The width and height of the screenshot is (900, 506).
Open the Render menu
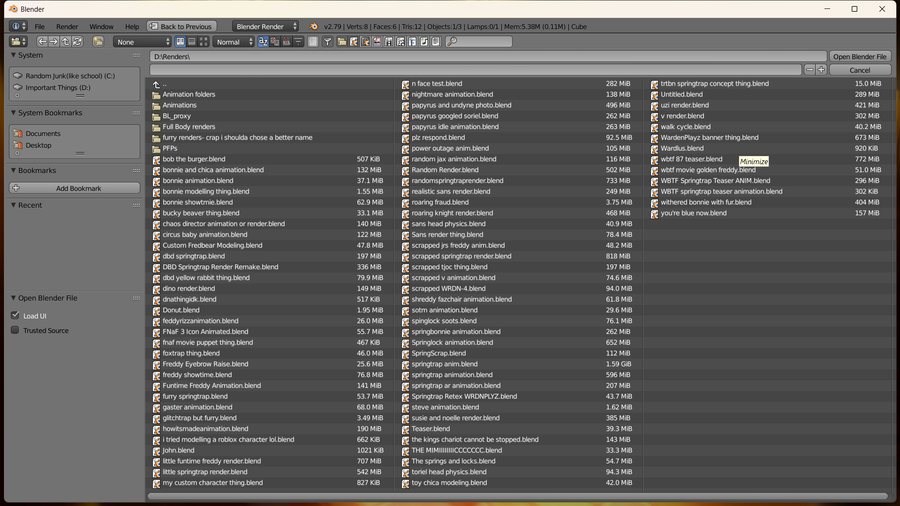pos(67,26)
